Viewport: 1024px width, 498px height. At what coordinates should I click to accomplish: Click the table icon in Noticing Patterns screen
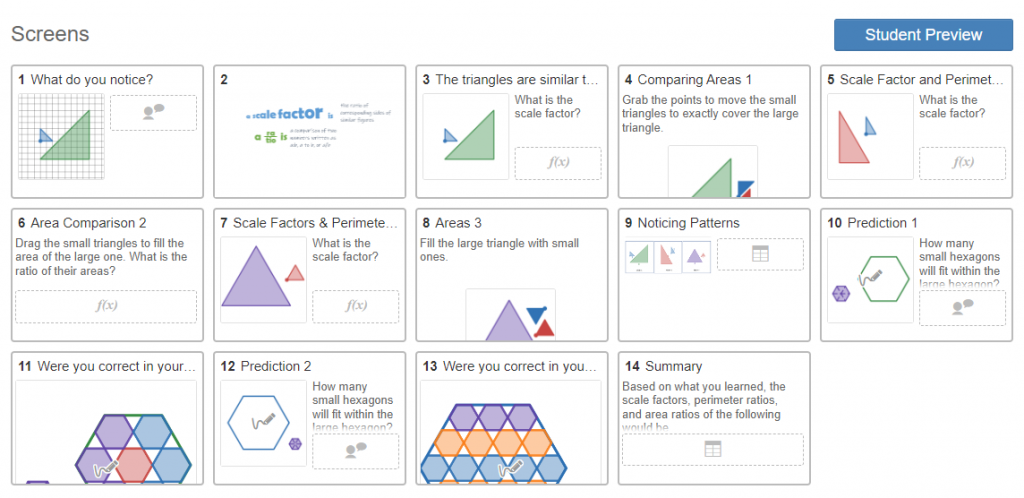760,254
